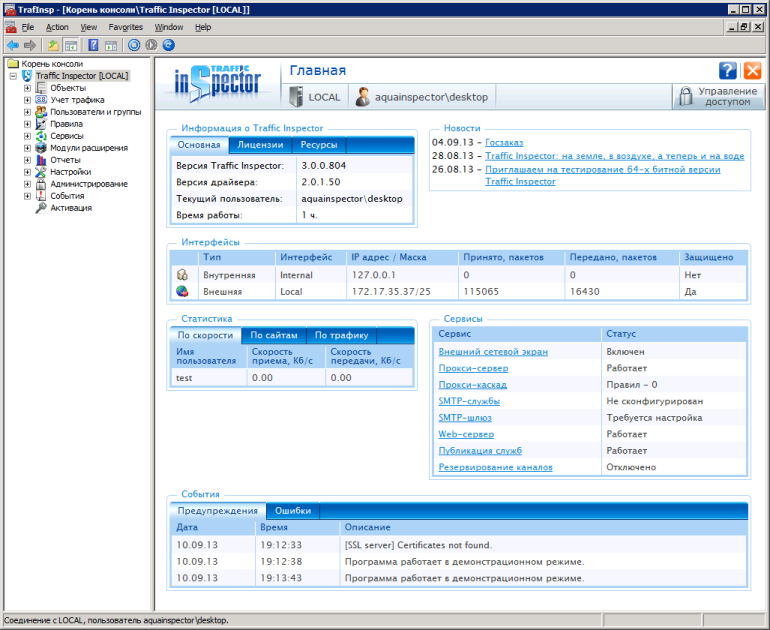The width and height of the screenshot is (770, 630).
Task: Click the Отчеты chart tree icon
Action: click(41, 160)
